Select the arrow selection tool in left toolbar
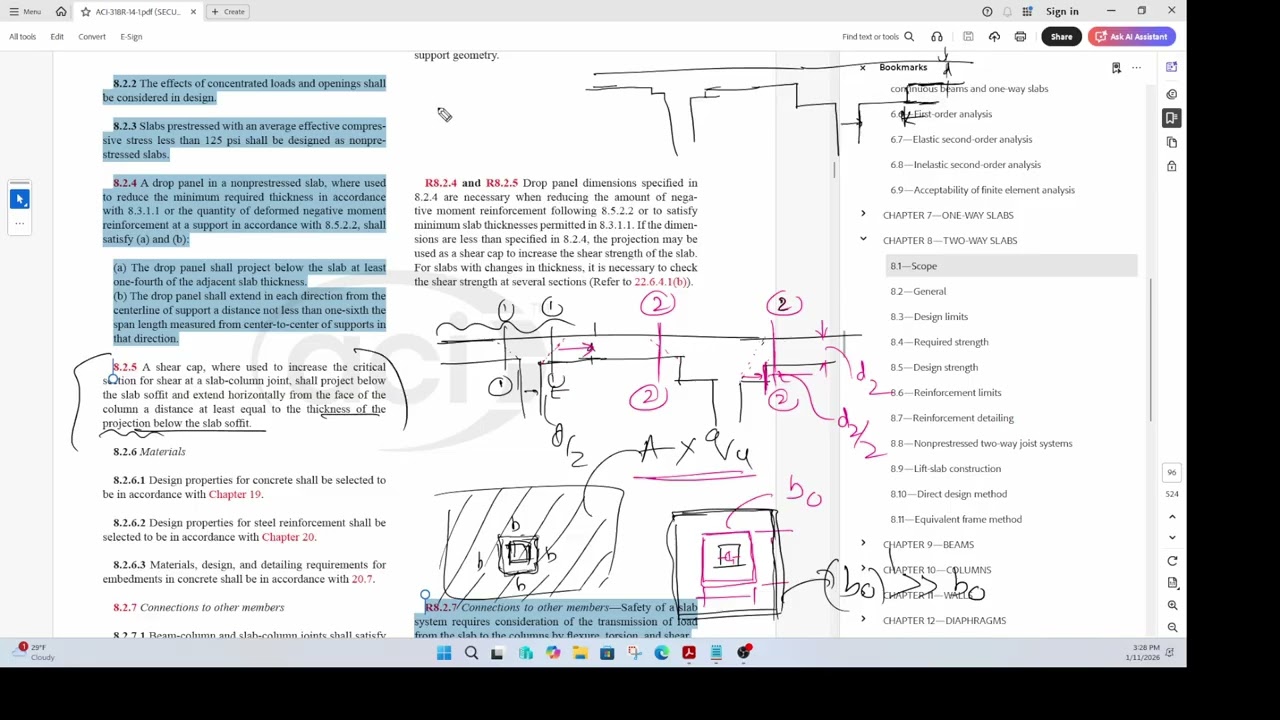Screen dimensions: 1280x720 (19, 199)
